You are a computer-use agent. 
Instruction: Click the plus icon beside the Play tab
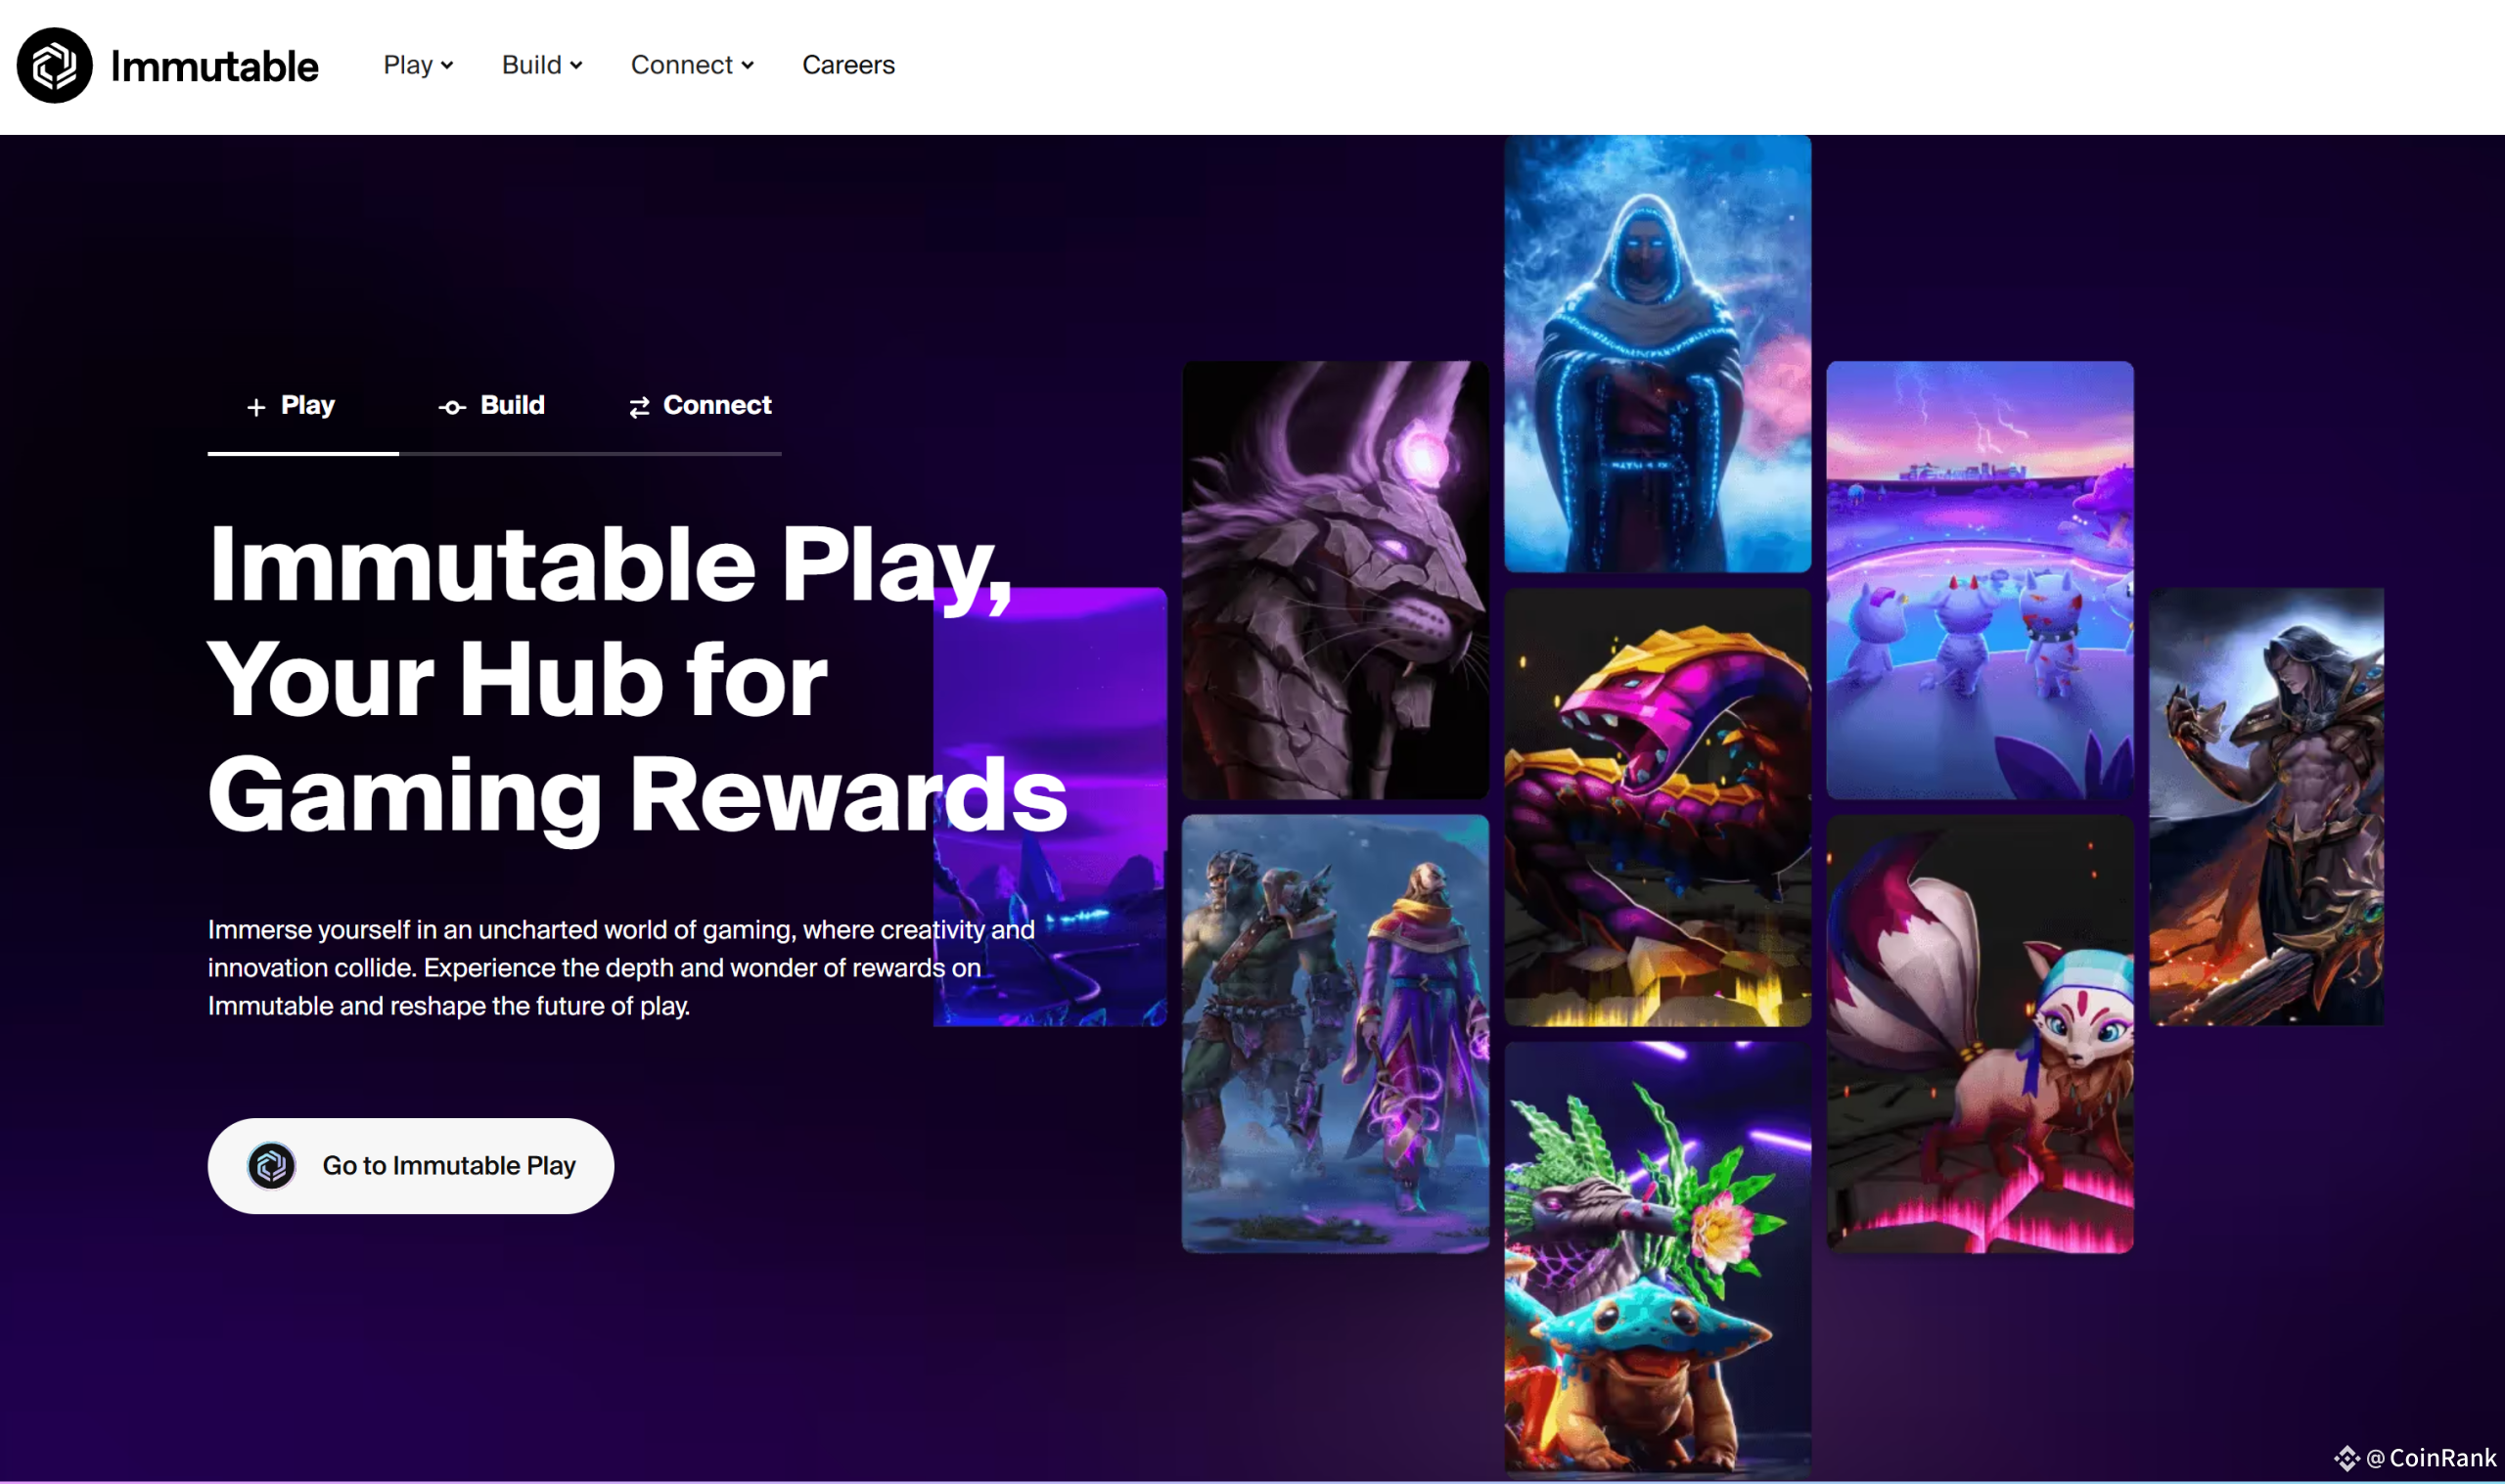tap(256, 407)
